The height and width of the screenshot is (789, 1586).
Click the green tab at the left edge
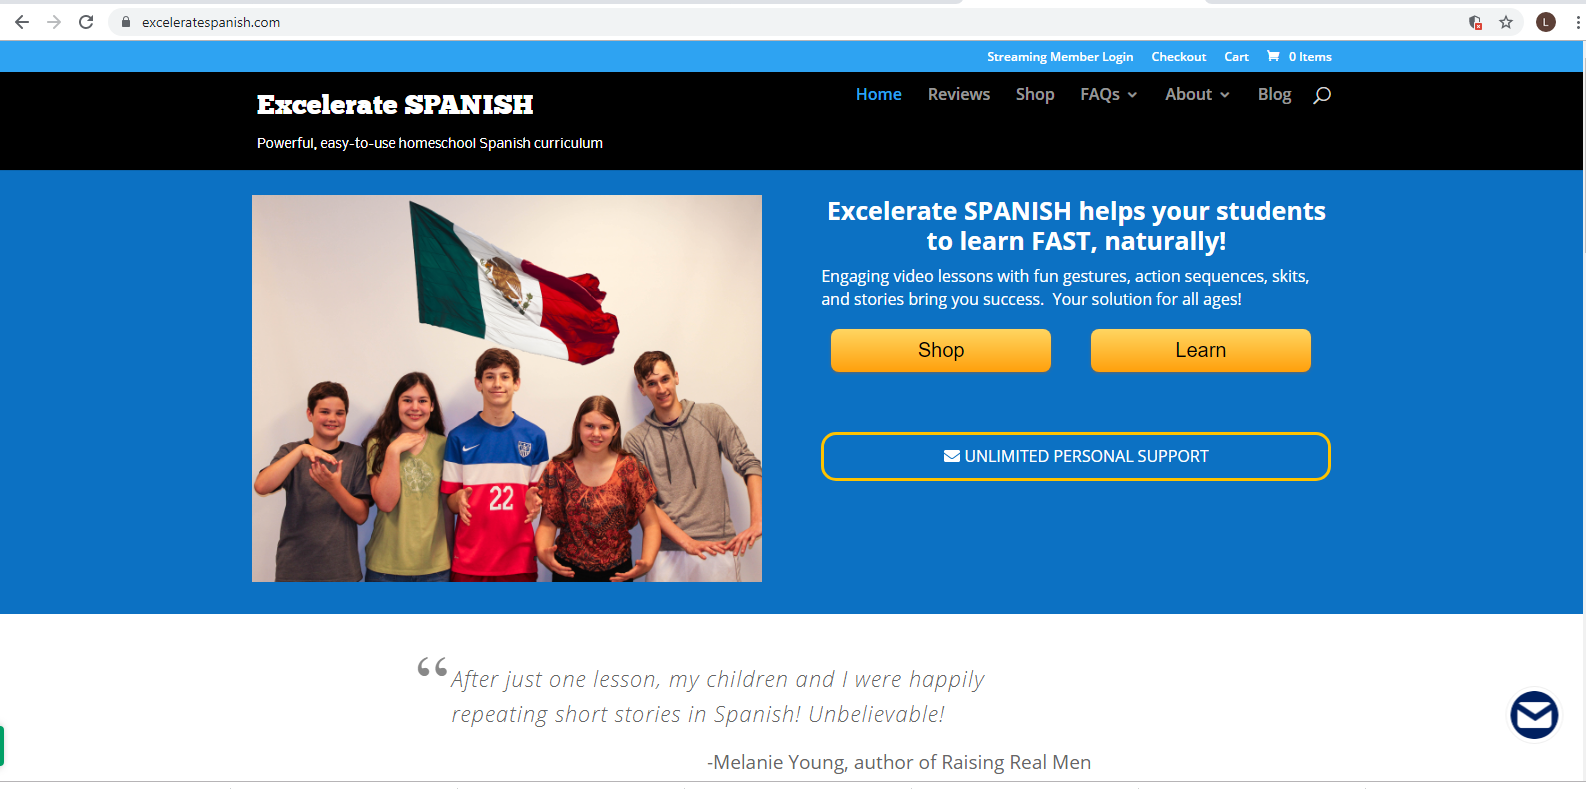[2, 746]
